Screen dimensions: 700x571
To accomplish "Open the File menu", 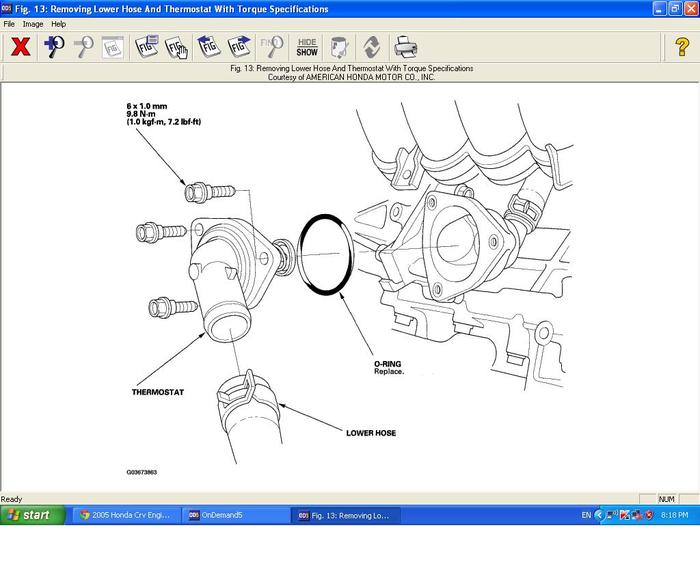I will (9, 24).
